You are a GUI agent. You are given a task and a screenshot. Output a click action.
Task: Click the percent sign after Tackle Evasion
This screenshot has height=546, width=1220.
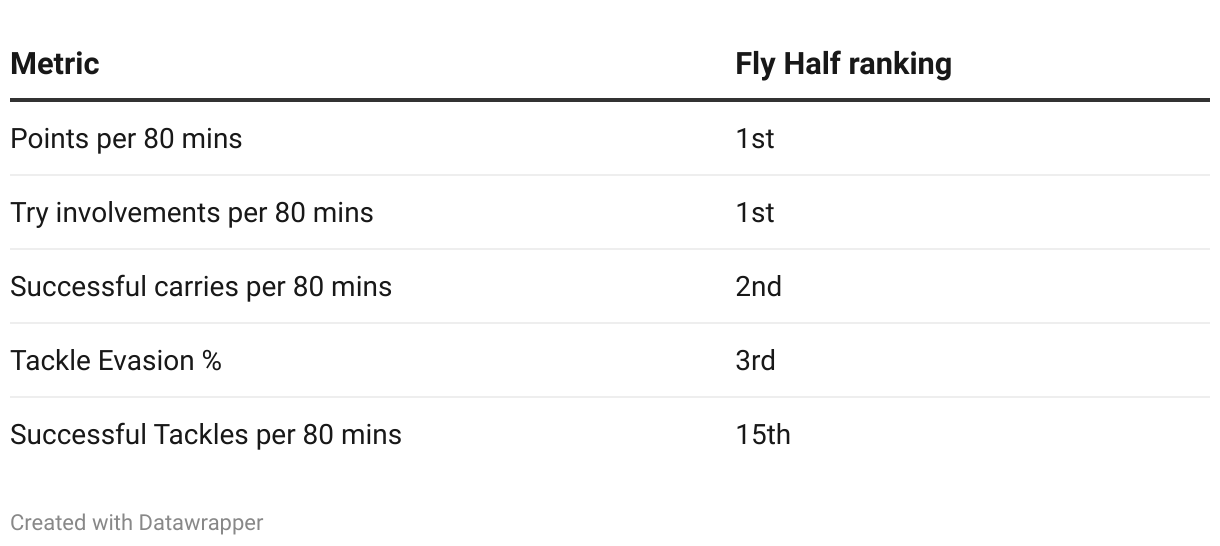click(210, 360)
